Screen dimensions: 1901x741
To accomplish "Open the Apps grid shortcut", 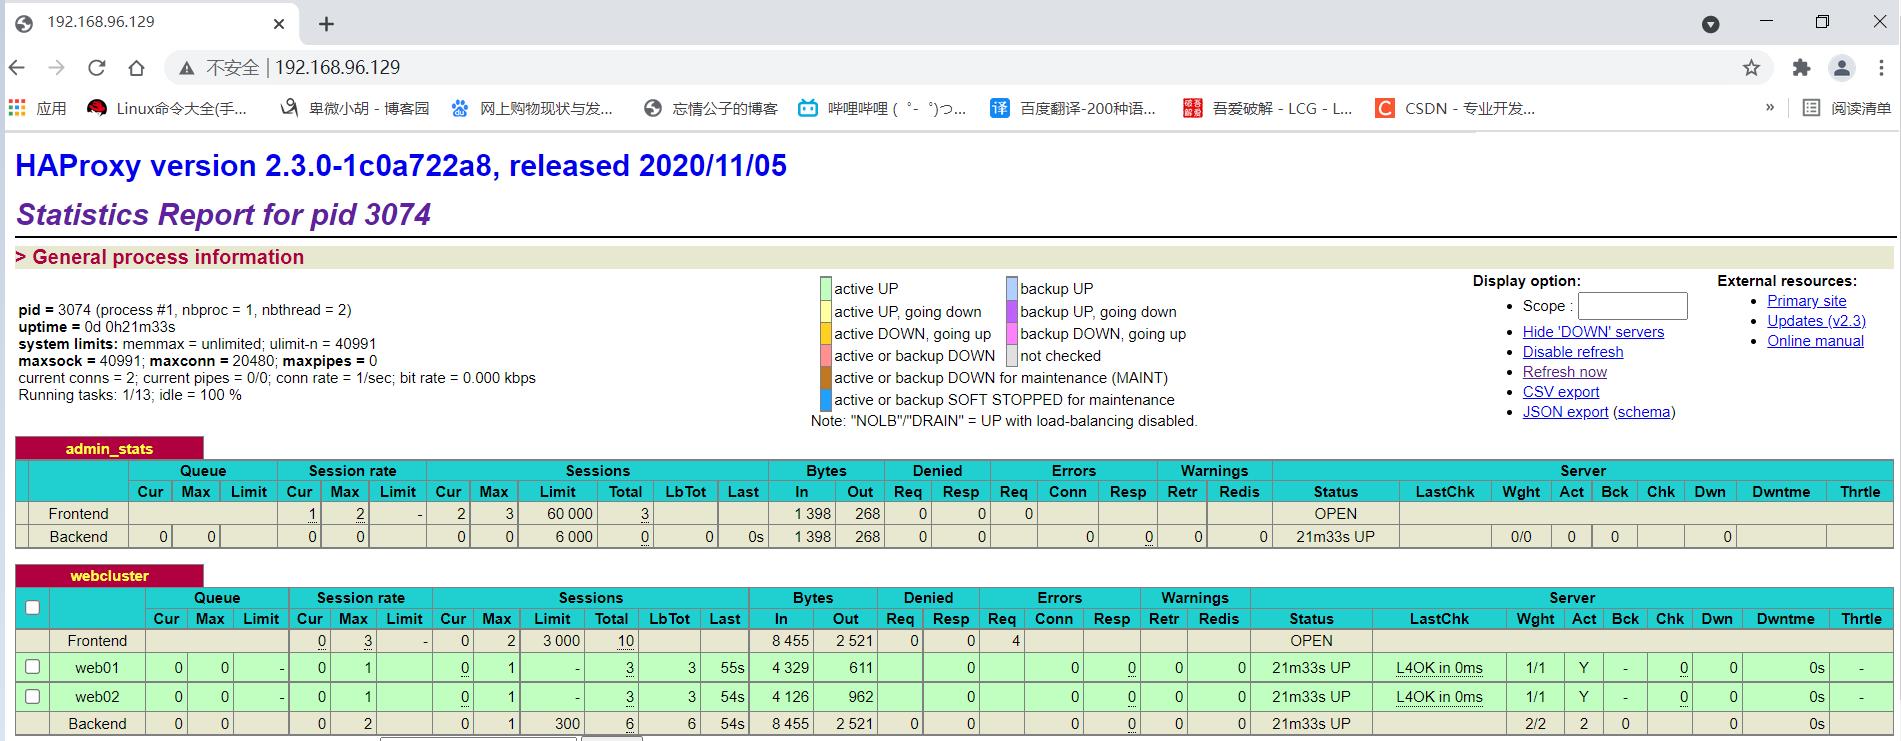I will click(37, 108).
